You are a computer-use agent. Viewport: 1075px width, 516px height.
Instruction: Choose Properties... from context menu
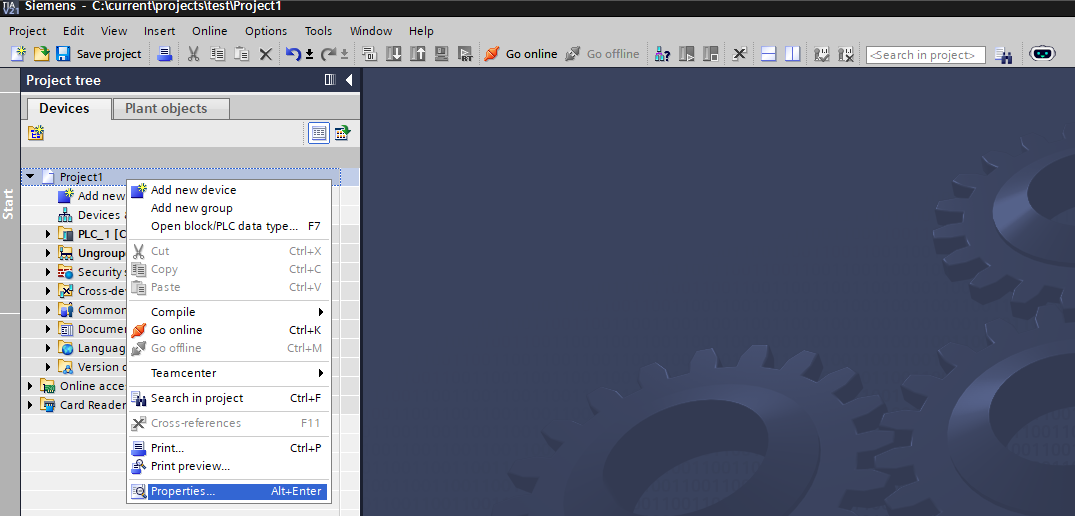[229, 491]
